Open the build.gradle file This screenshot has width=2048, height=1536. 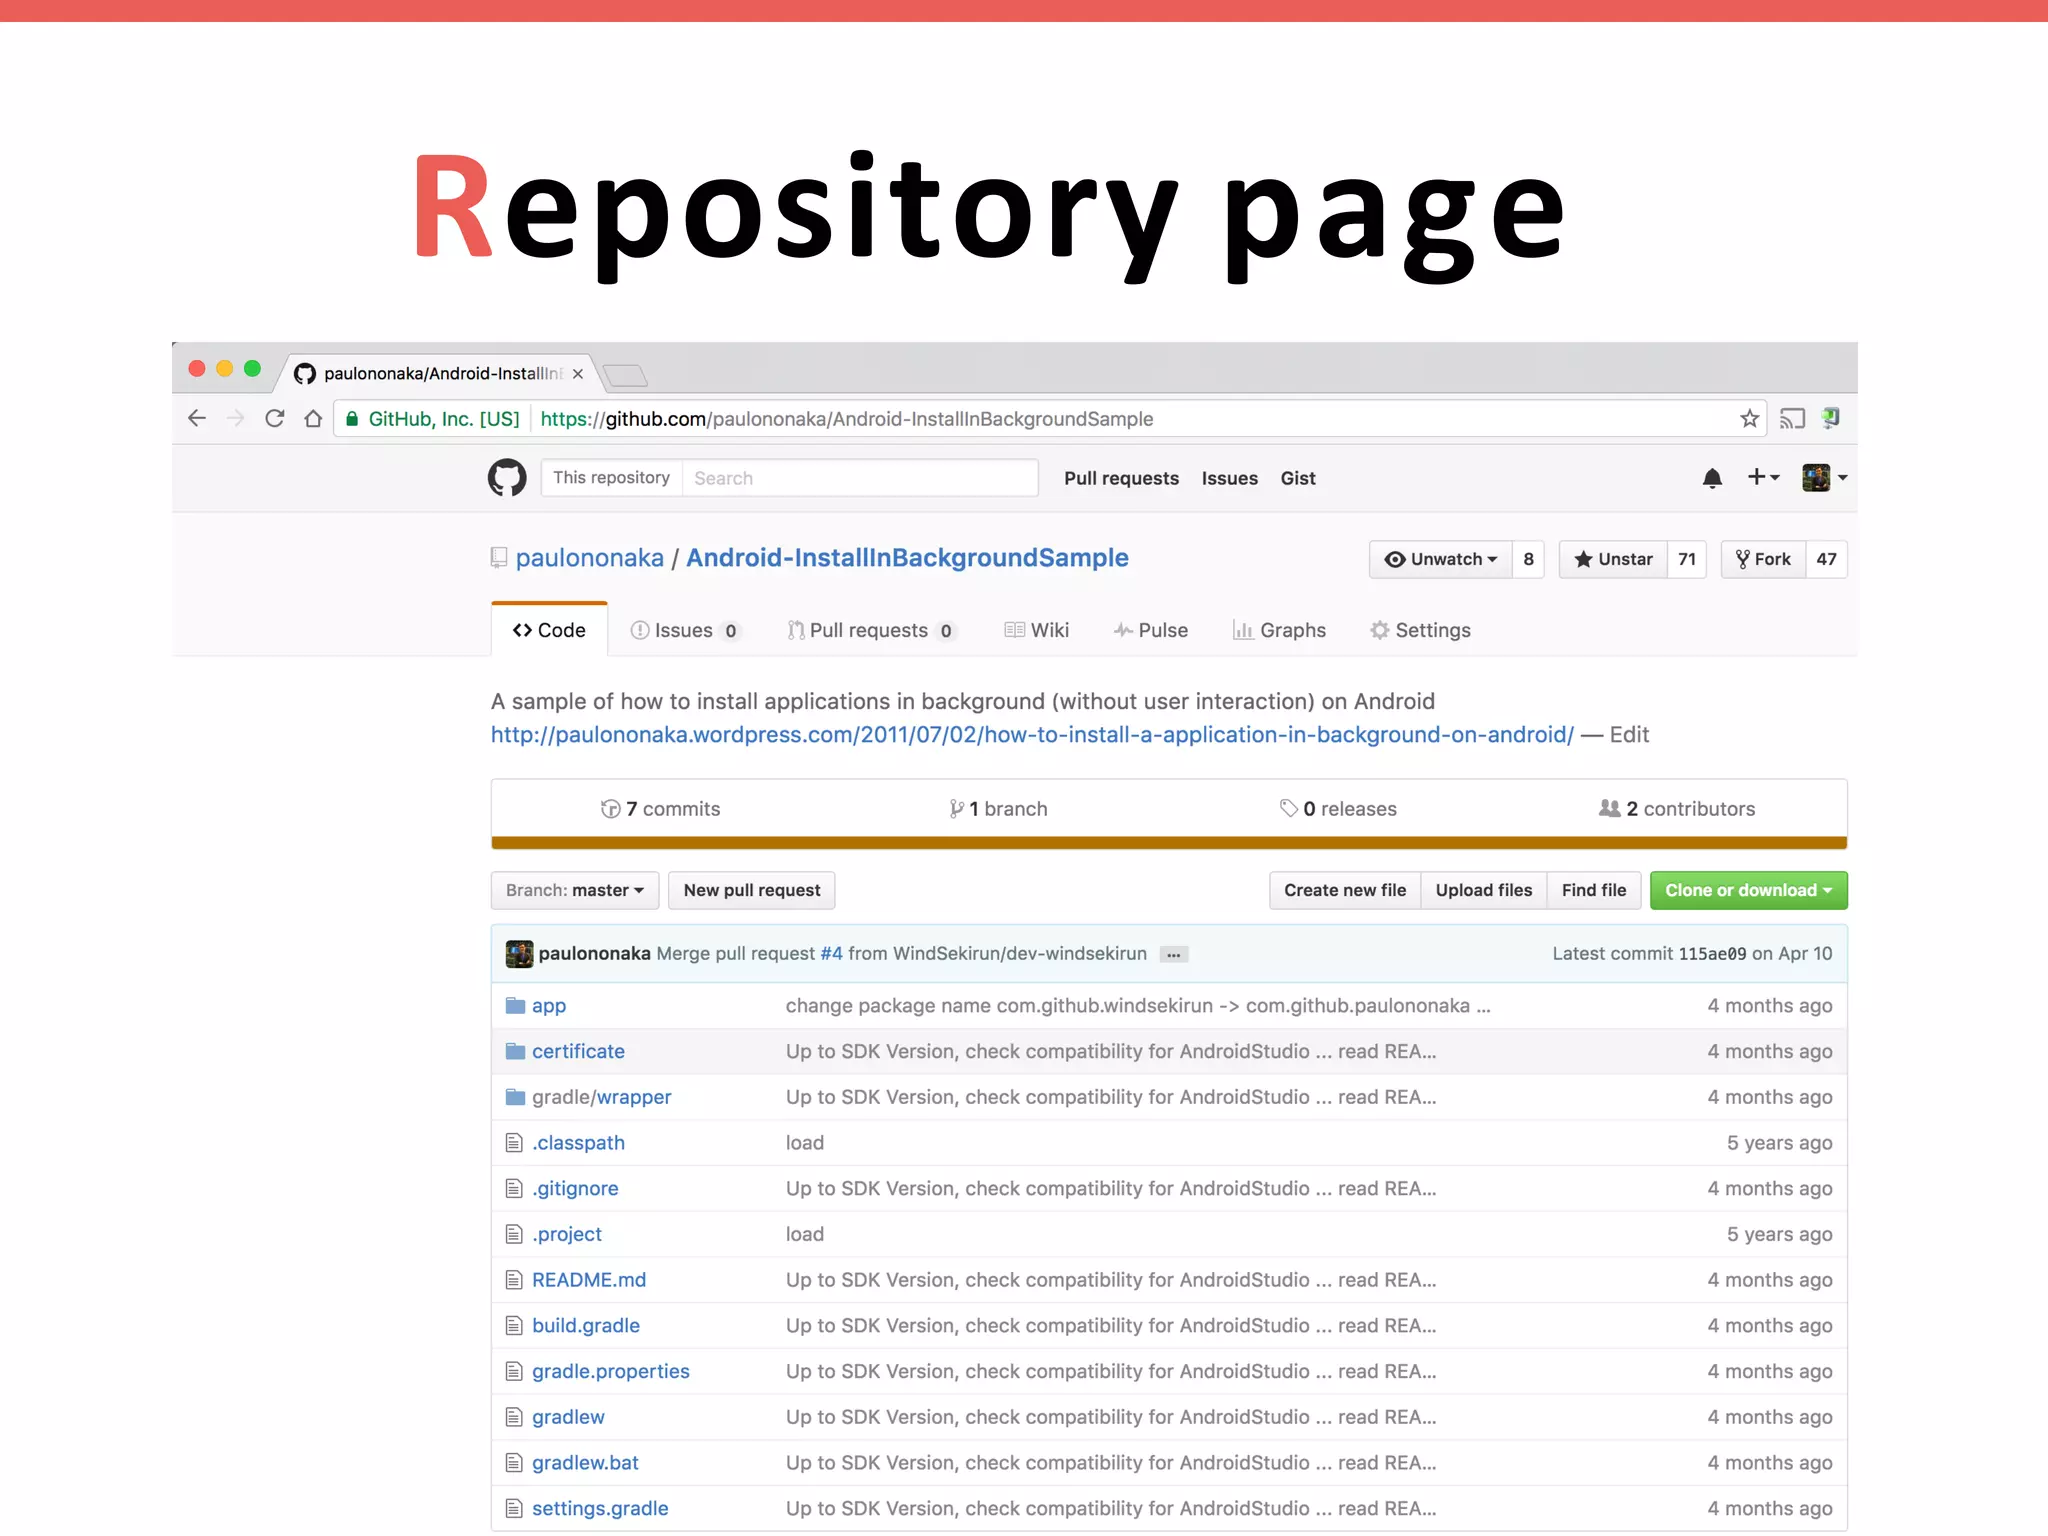(586, 1326)
